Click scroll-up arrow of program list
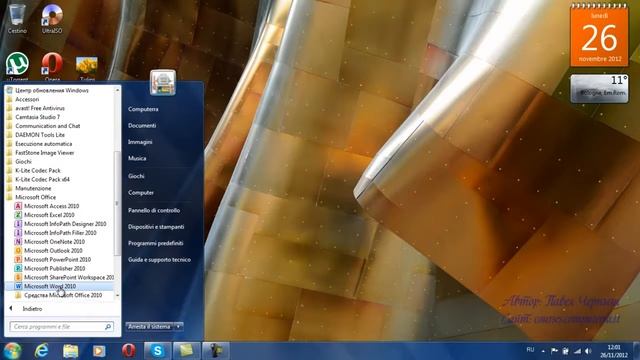The width and height of the screenshot is (640, 360). 118,89
